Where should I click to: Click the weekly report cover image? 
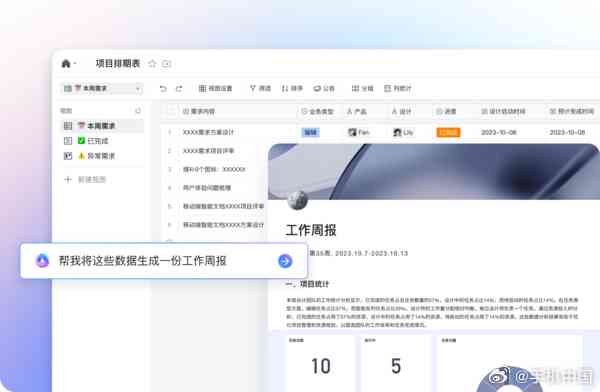point(434,172)
